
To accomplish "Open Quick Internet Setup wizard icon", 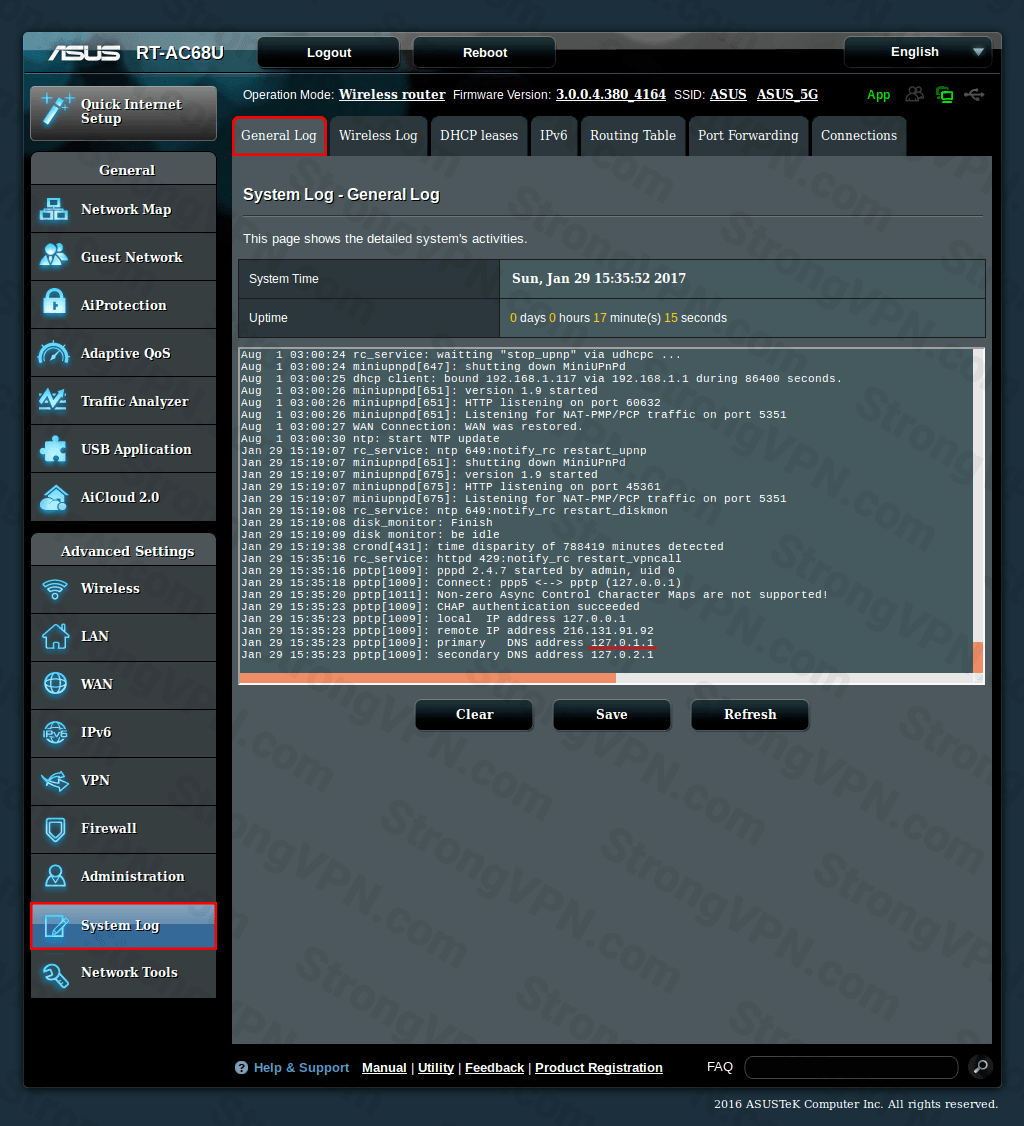I will (x=57, y=110).
